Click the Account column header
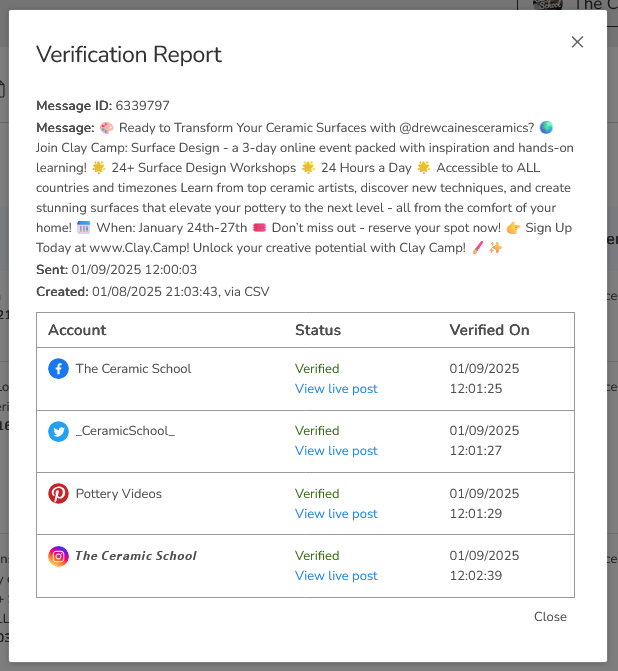 [77, 330]
